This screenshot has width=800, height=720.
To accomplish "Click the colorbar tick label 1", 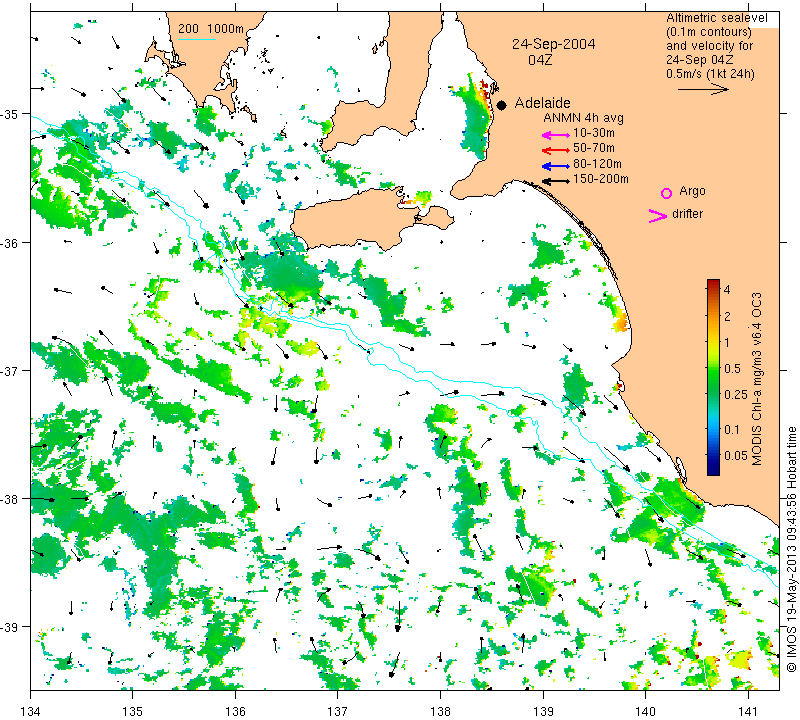I will point(728,342).
